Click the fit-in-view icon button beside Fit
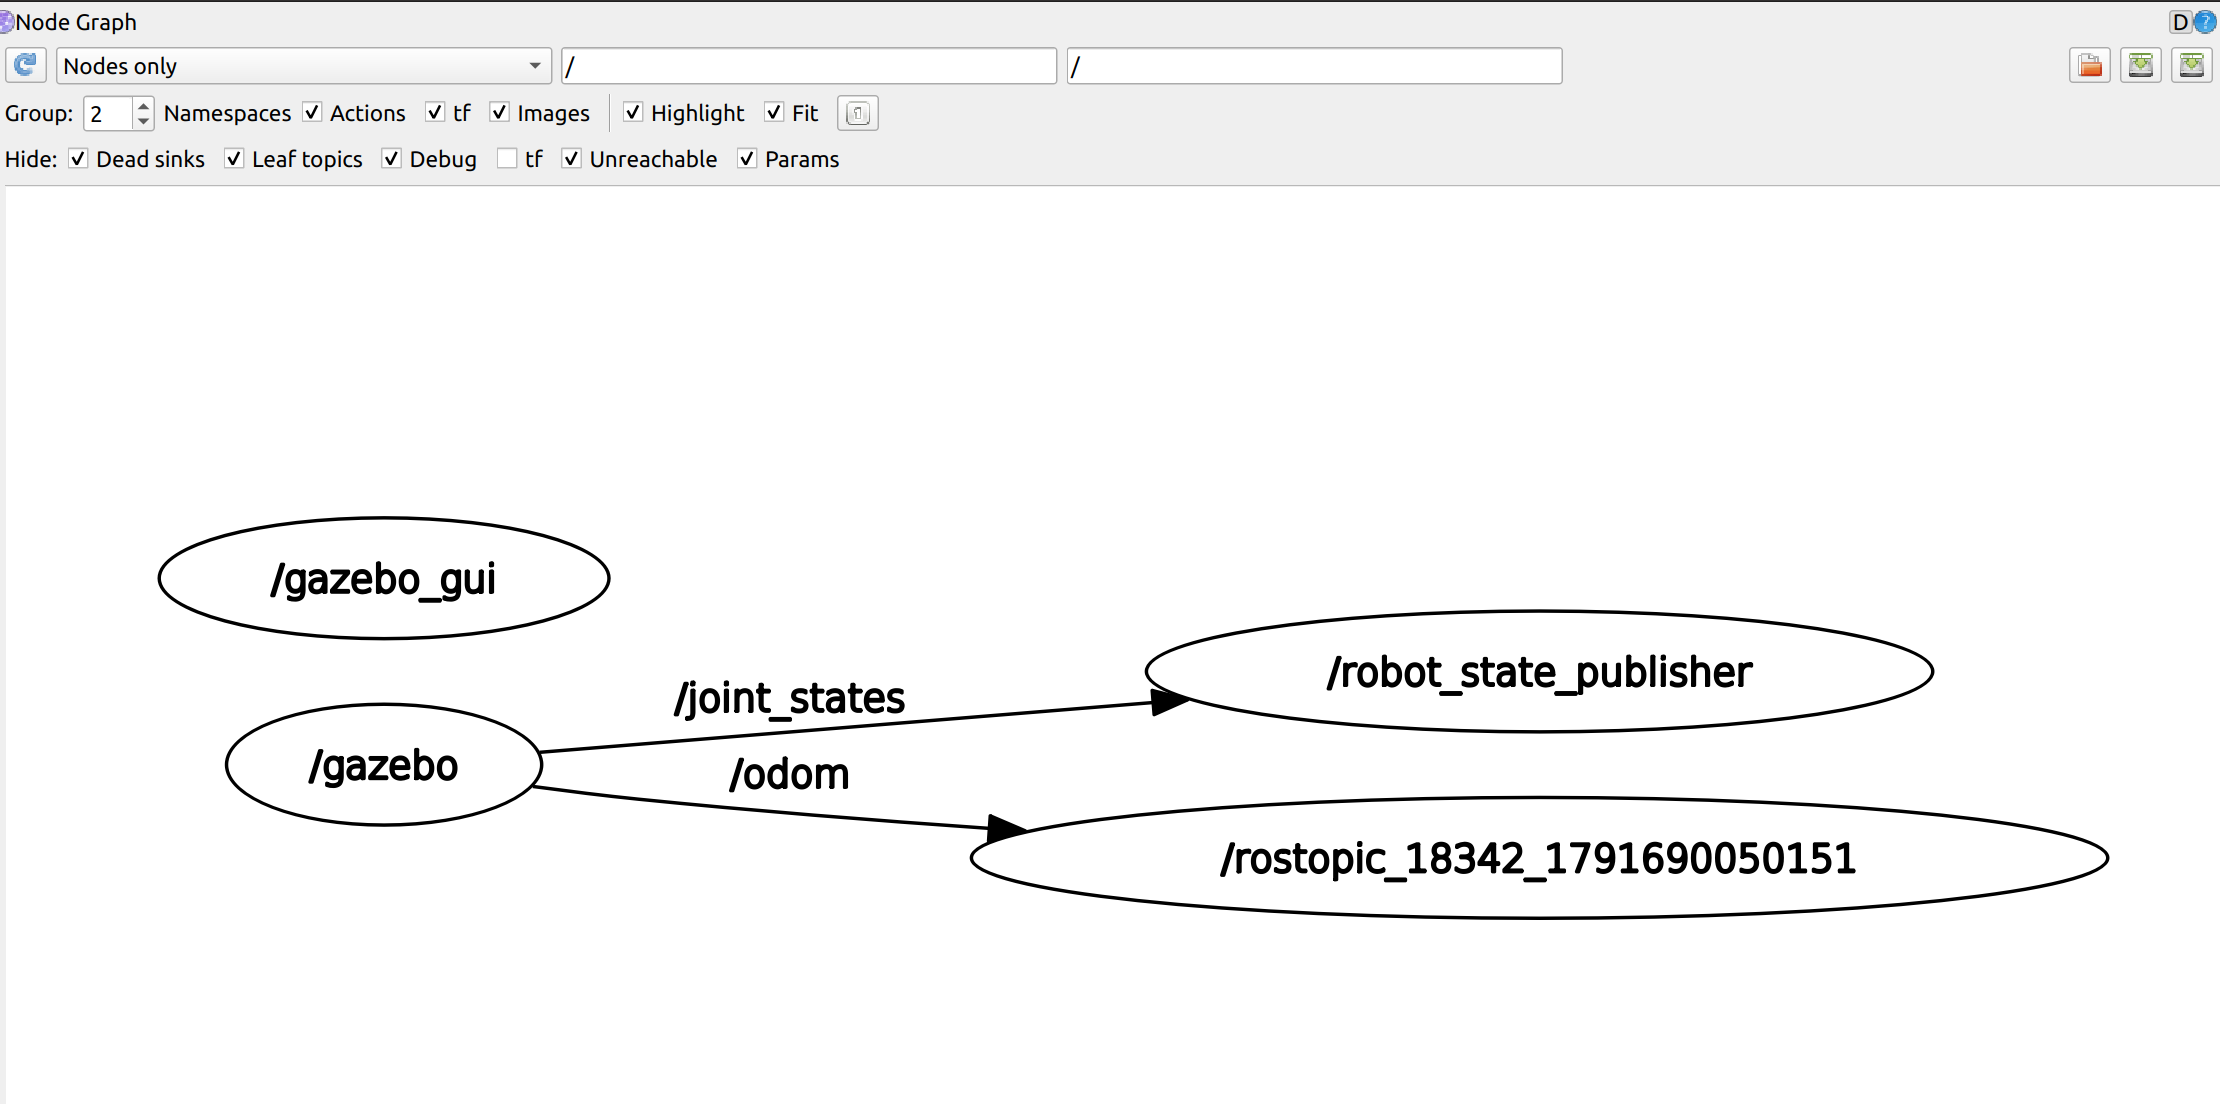 858,113
